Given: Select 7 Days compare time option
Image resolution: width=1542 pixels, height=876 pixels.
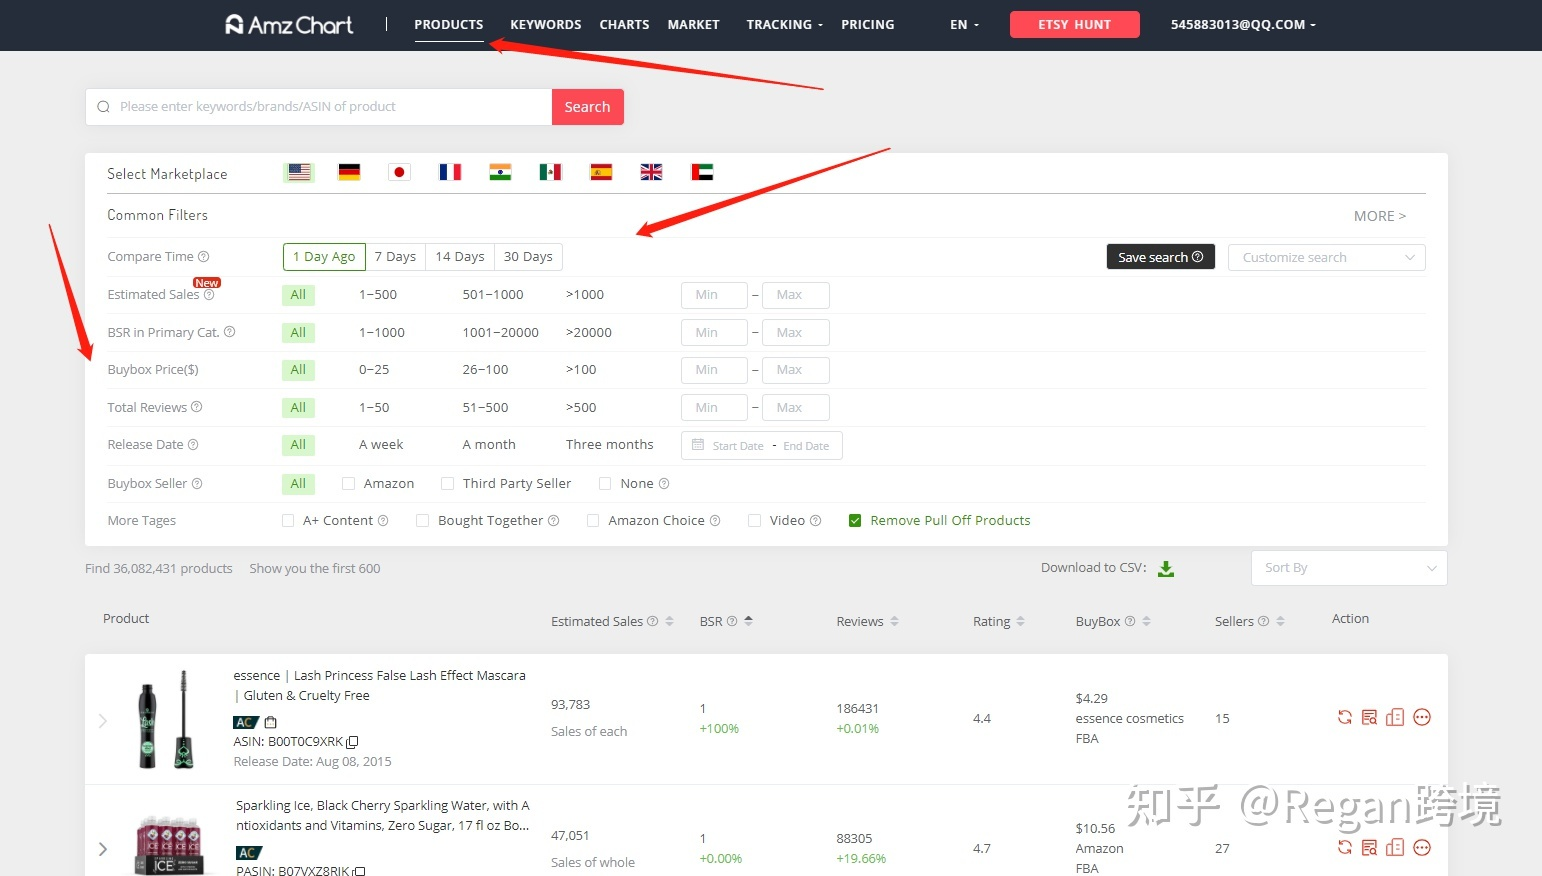Looking at the screenshot, I should (x=395, y=256).
